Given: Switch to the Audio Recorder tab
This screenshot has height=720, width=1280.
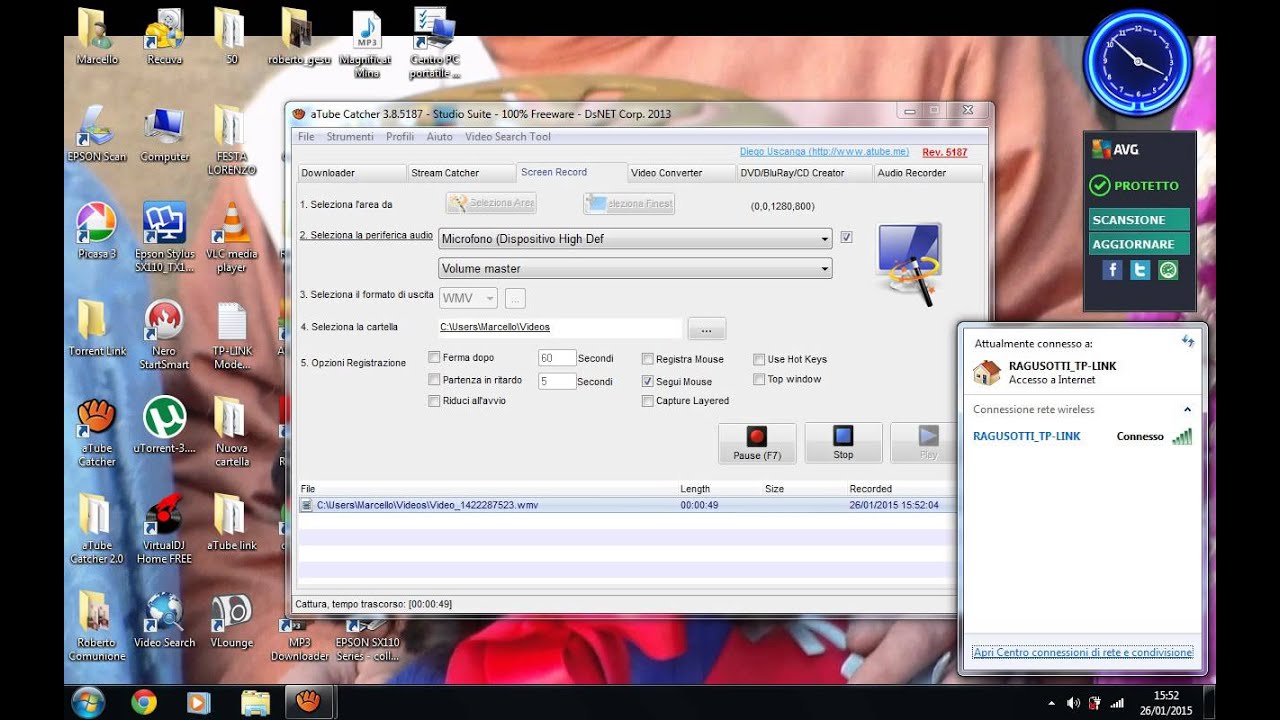Looking at the screenshot, I should [927, 173].
